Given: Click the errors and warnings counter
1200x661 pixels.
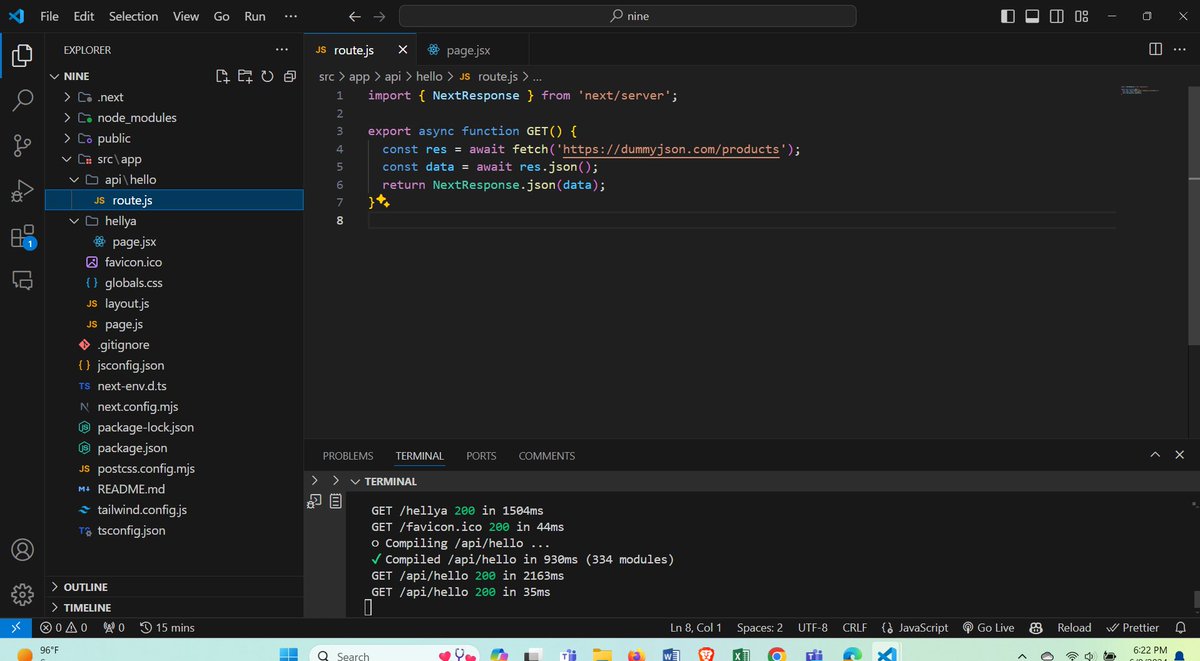Looking at the screenshot, I should [x=64, y=627].
